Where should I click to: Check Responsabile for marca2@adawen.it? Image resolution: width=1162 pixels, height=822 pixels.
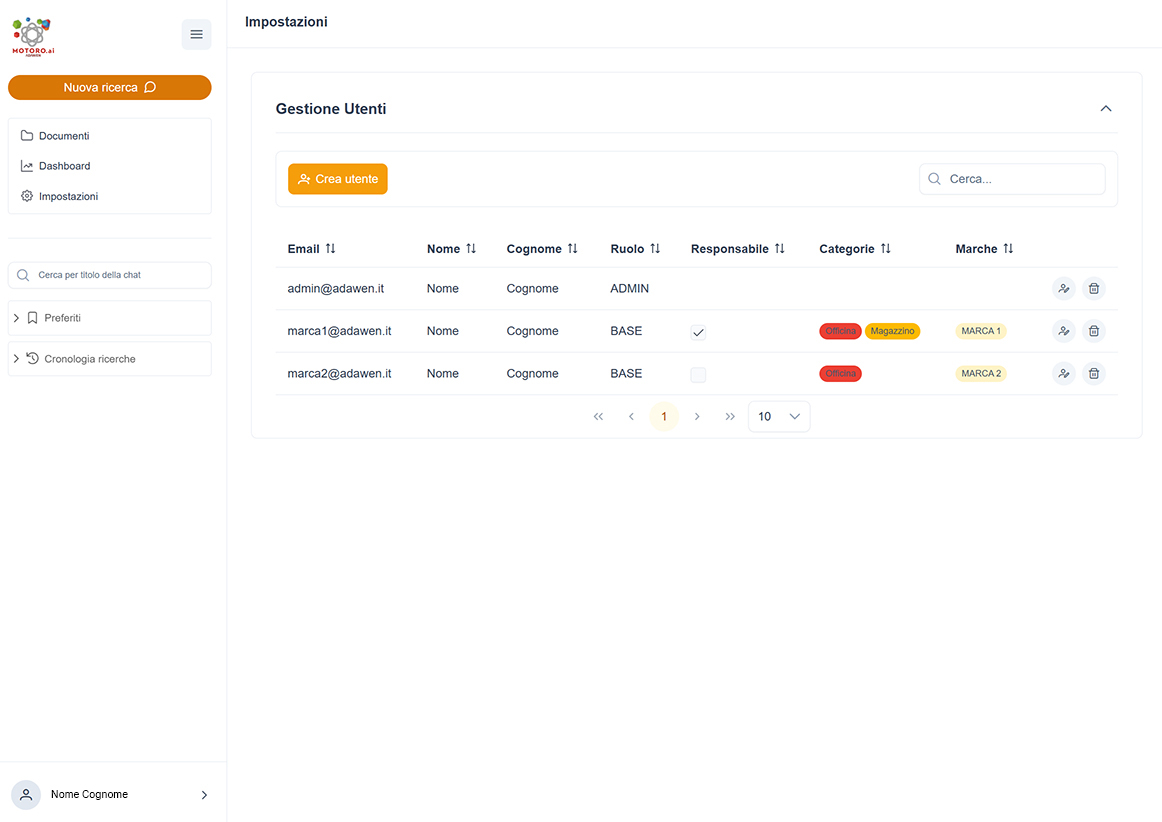(698, 374)
